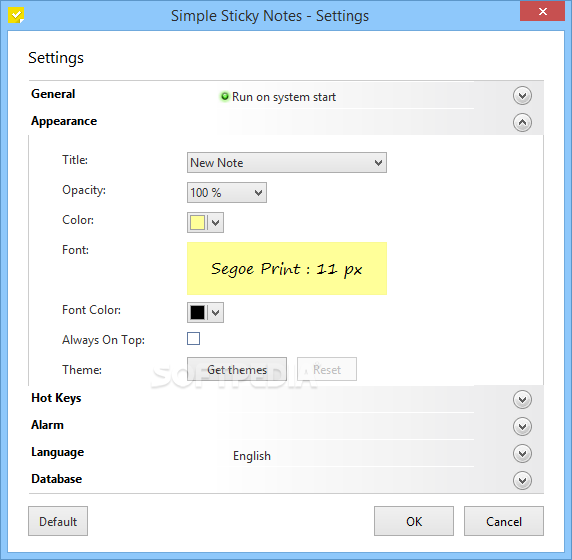Click the Segoe Print font preview box
This screenshot has height=560, width=572.
[287, 269]
